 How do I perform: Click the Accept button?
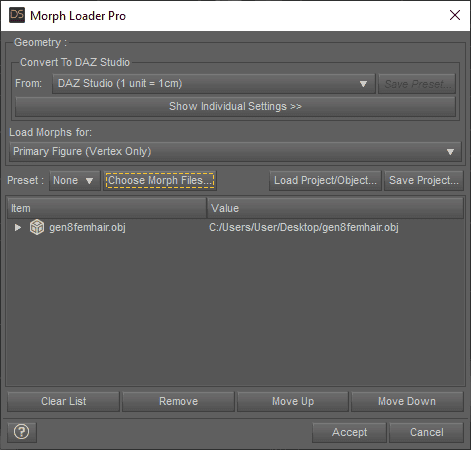[x=349, y=432]
